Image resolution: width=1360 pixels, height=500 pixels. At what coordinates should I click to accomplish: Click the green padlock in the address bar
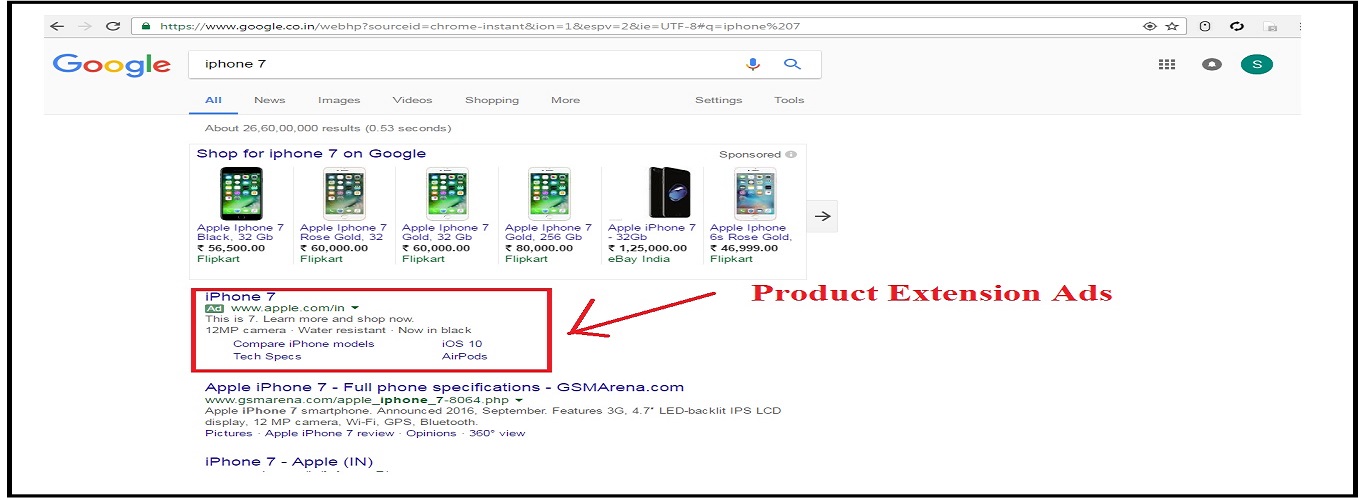[x=145, y=26]
